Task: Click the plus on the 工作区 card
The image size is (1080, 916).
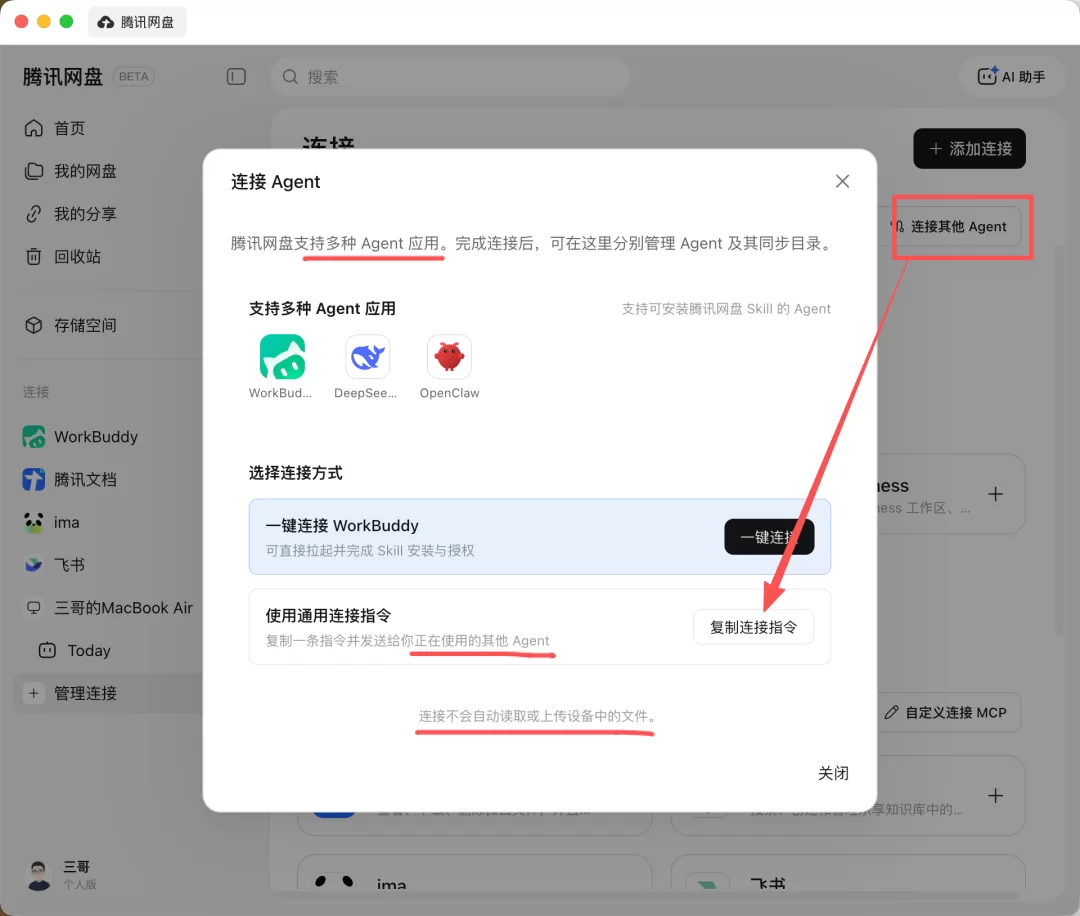Action: (995, 494)
